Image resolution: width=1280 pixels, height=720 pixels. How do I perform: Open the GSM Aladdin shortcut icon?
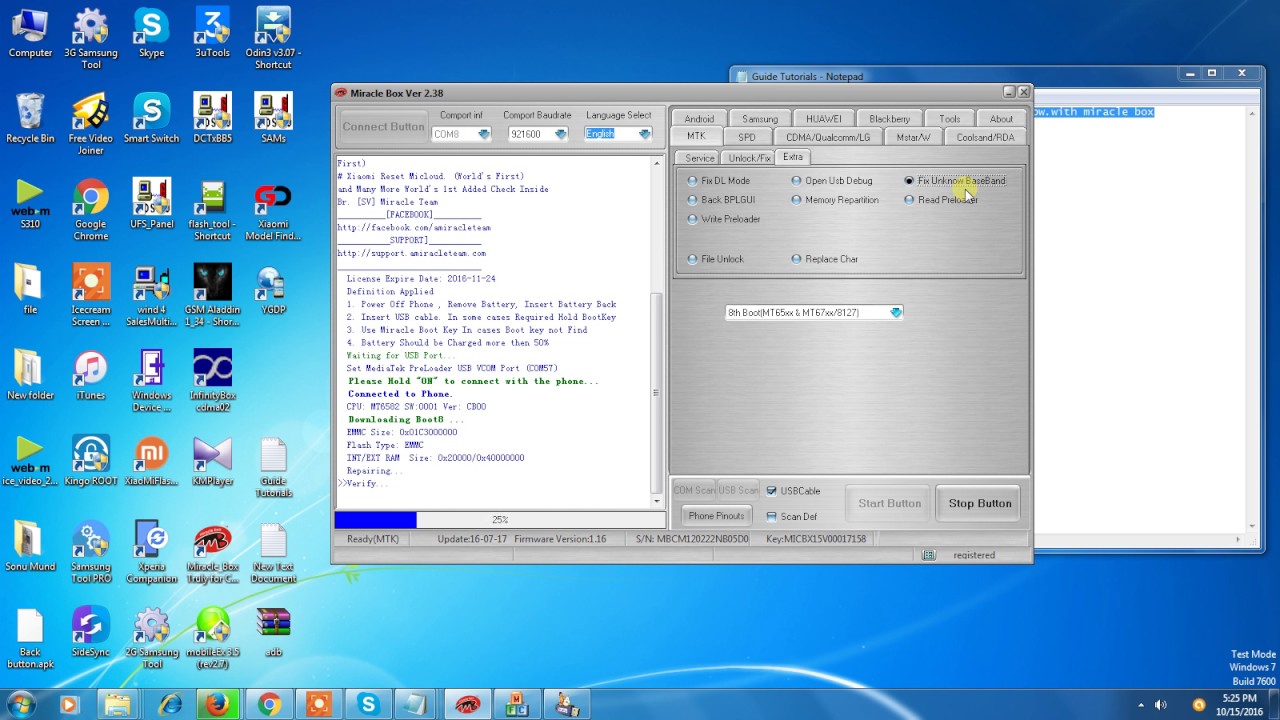click(212, 295)
